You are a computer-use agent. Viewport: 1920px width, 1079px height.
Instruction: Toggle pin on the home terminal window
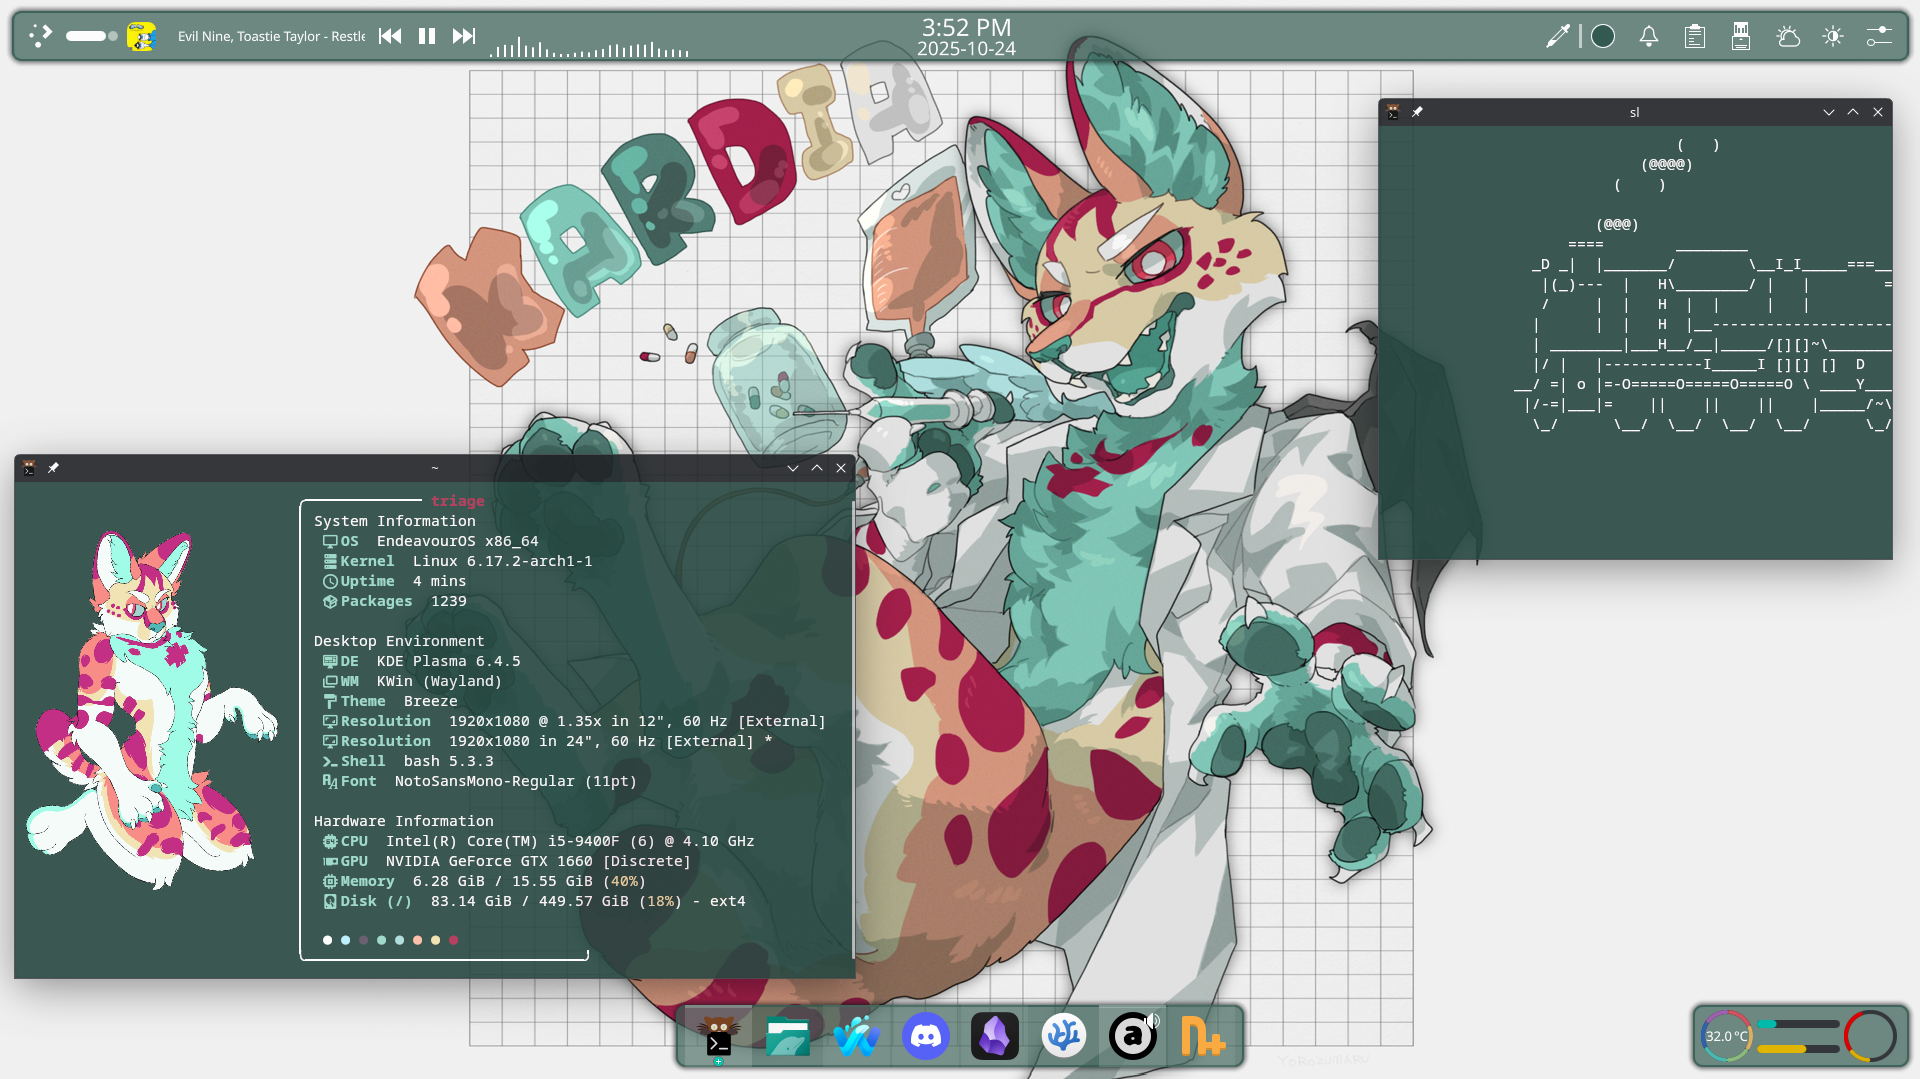53,468
